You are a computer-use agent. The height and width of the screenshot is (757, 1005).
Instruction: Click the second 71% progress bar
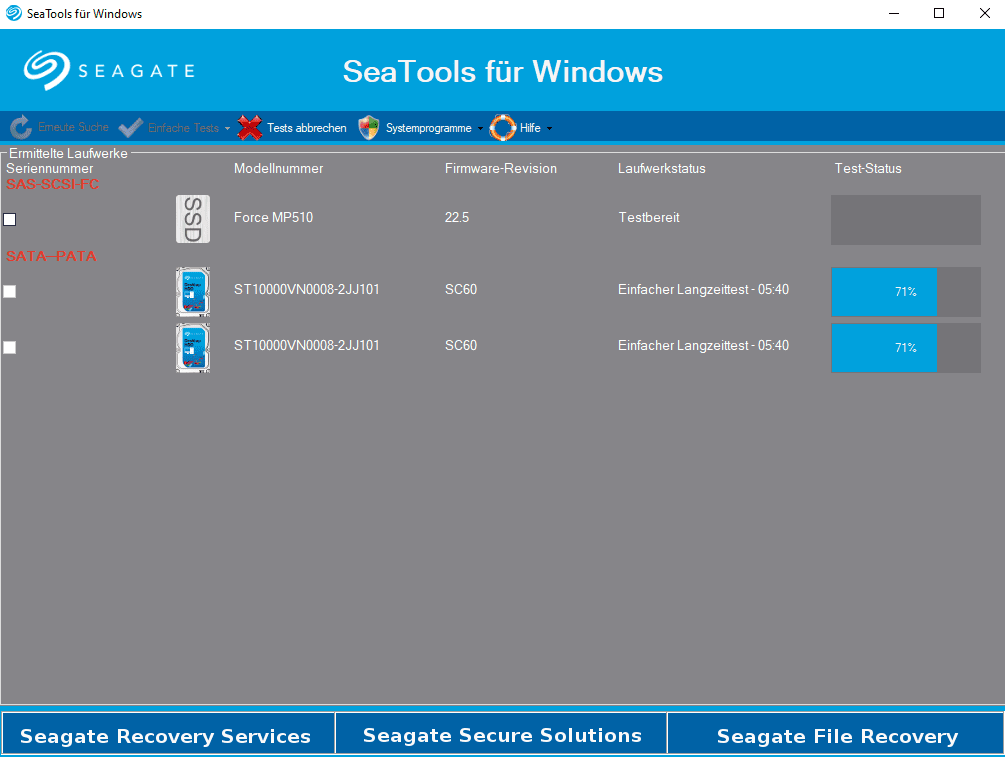906,347
